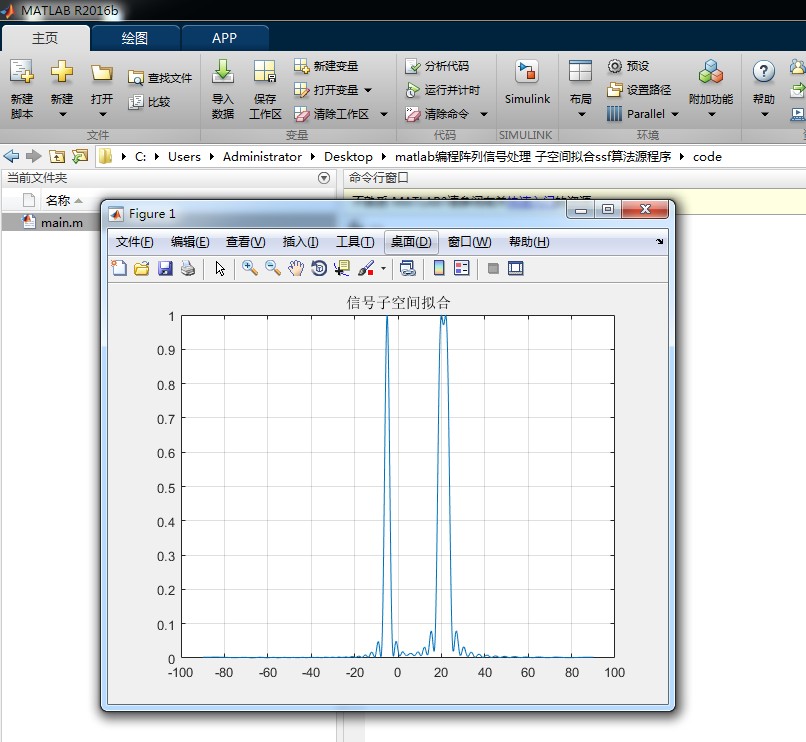806x742 pixels.
Task: Insert Colorbar in the figure
Action: click(439, 268)
